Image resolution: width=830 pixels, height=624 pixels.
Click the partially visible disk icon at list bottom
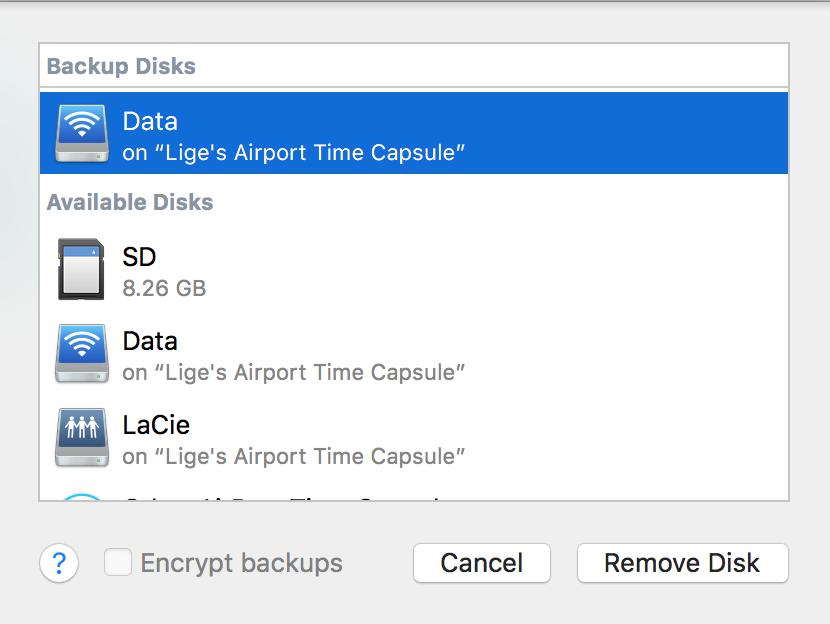[81, 496]
